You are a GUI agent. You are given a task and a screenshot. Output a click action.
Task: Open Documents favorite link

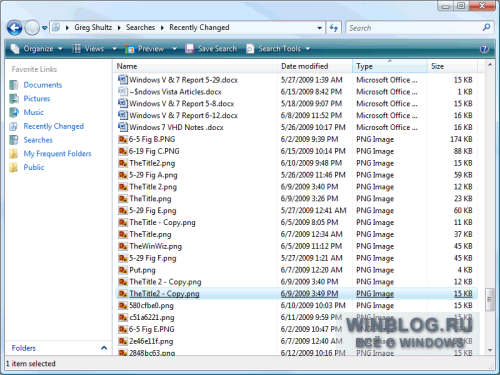point(43,85)
